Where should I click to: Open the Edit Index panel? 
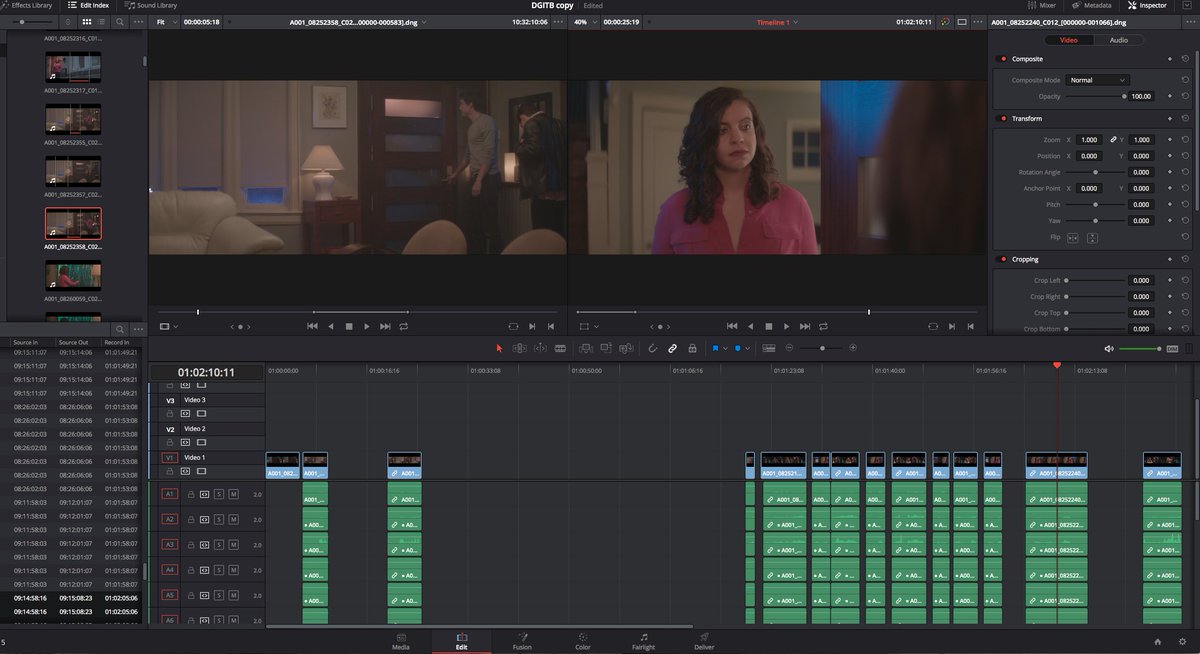click(89, 5)
